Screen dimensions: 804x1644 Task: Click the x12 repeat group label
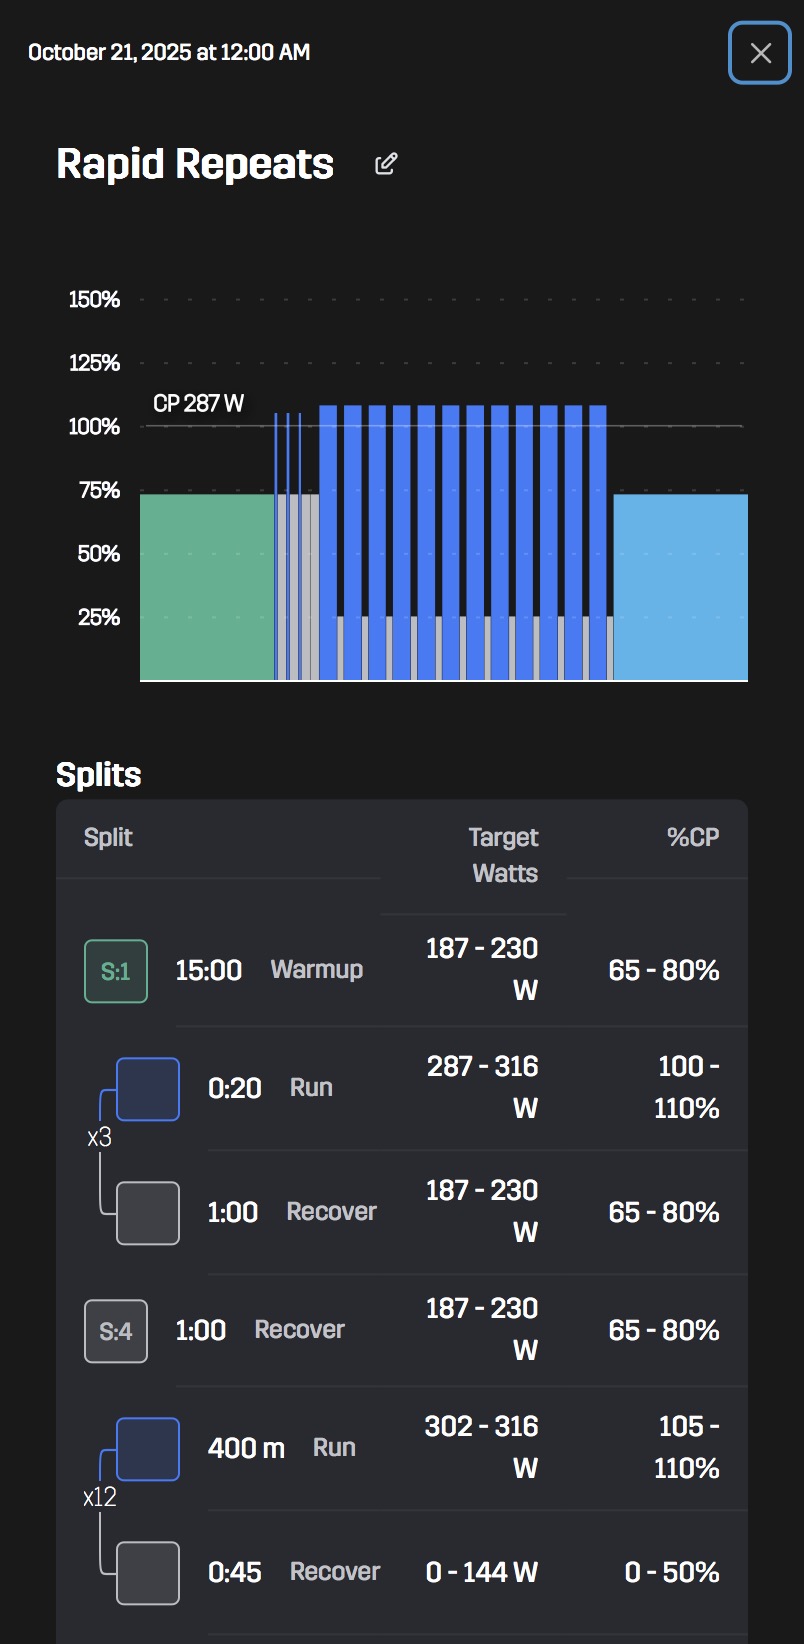click(99, 1498)
